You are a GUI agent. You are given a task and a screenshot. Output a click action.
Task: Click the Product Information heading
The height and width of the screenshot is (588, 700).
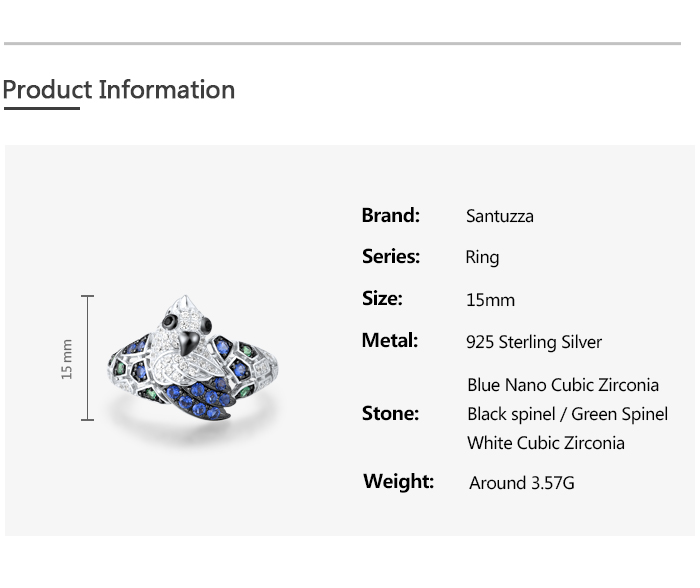[x=119, y=90]
